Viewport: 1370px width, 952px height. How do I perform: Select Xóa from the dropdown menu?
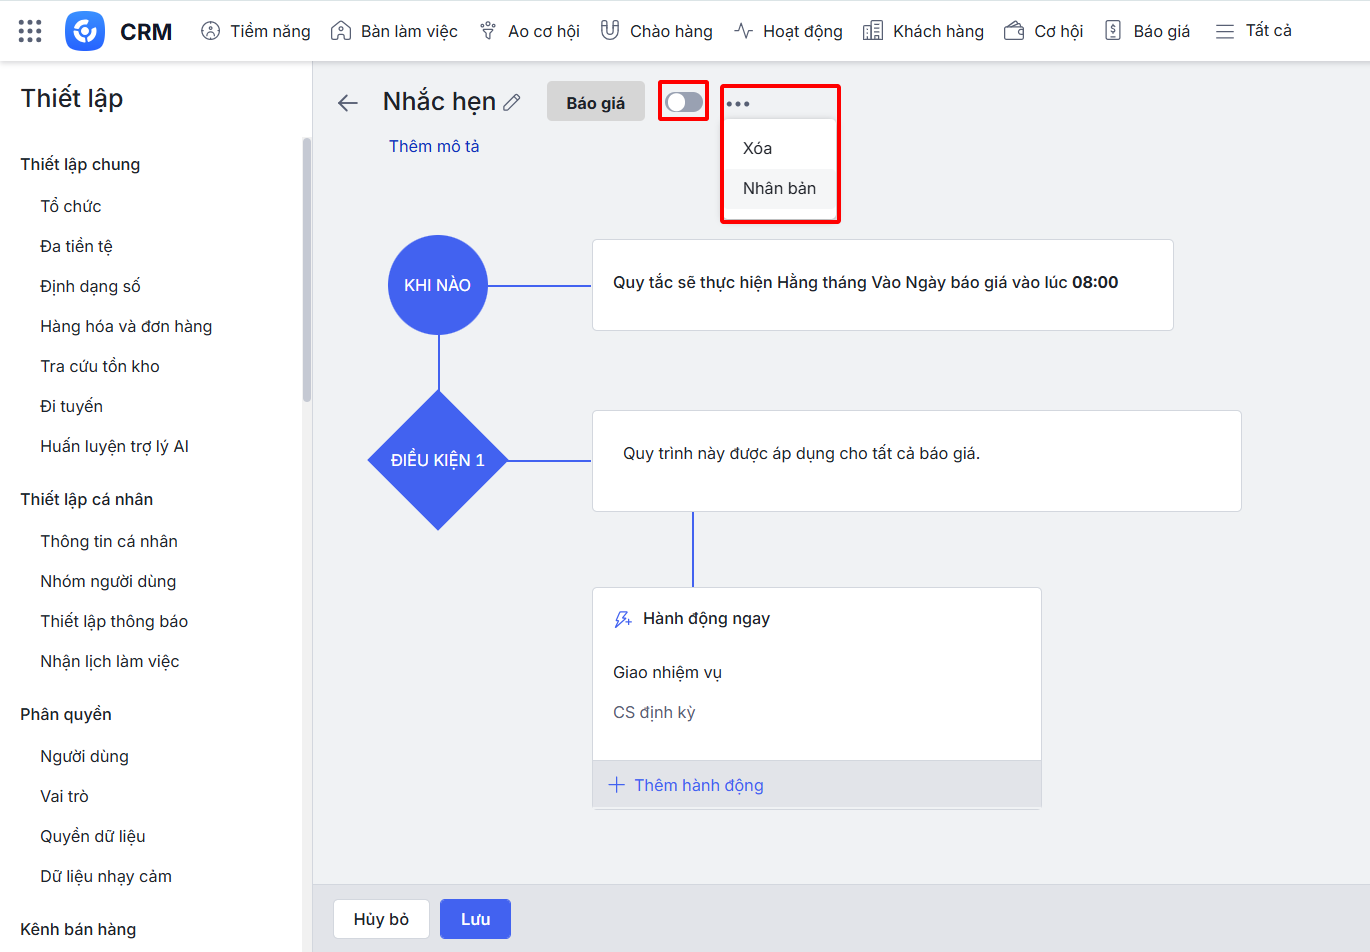[x=758, y=148]
